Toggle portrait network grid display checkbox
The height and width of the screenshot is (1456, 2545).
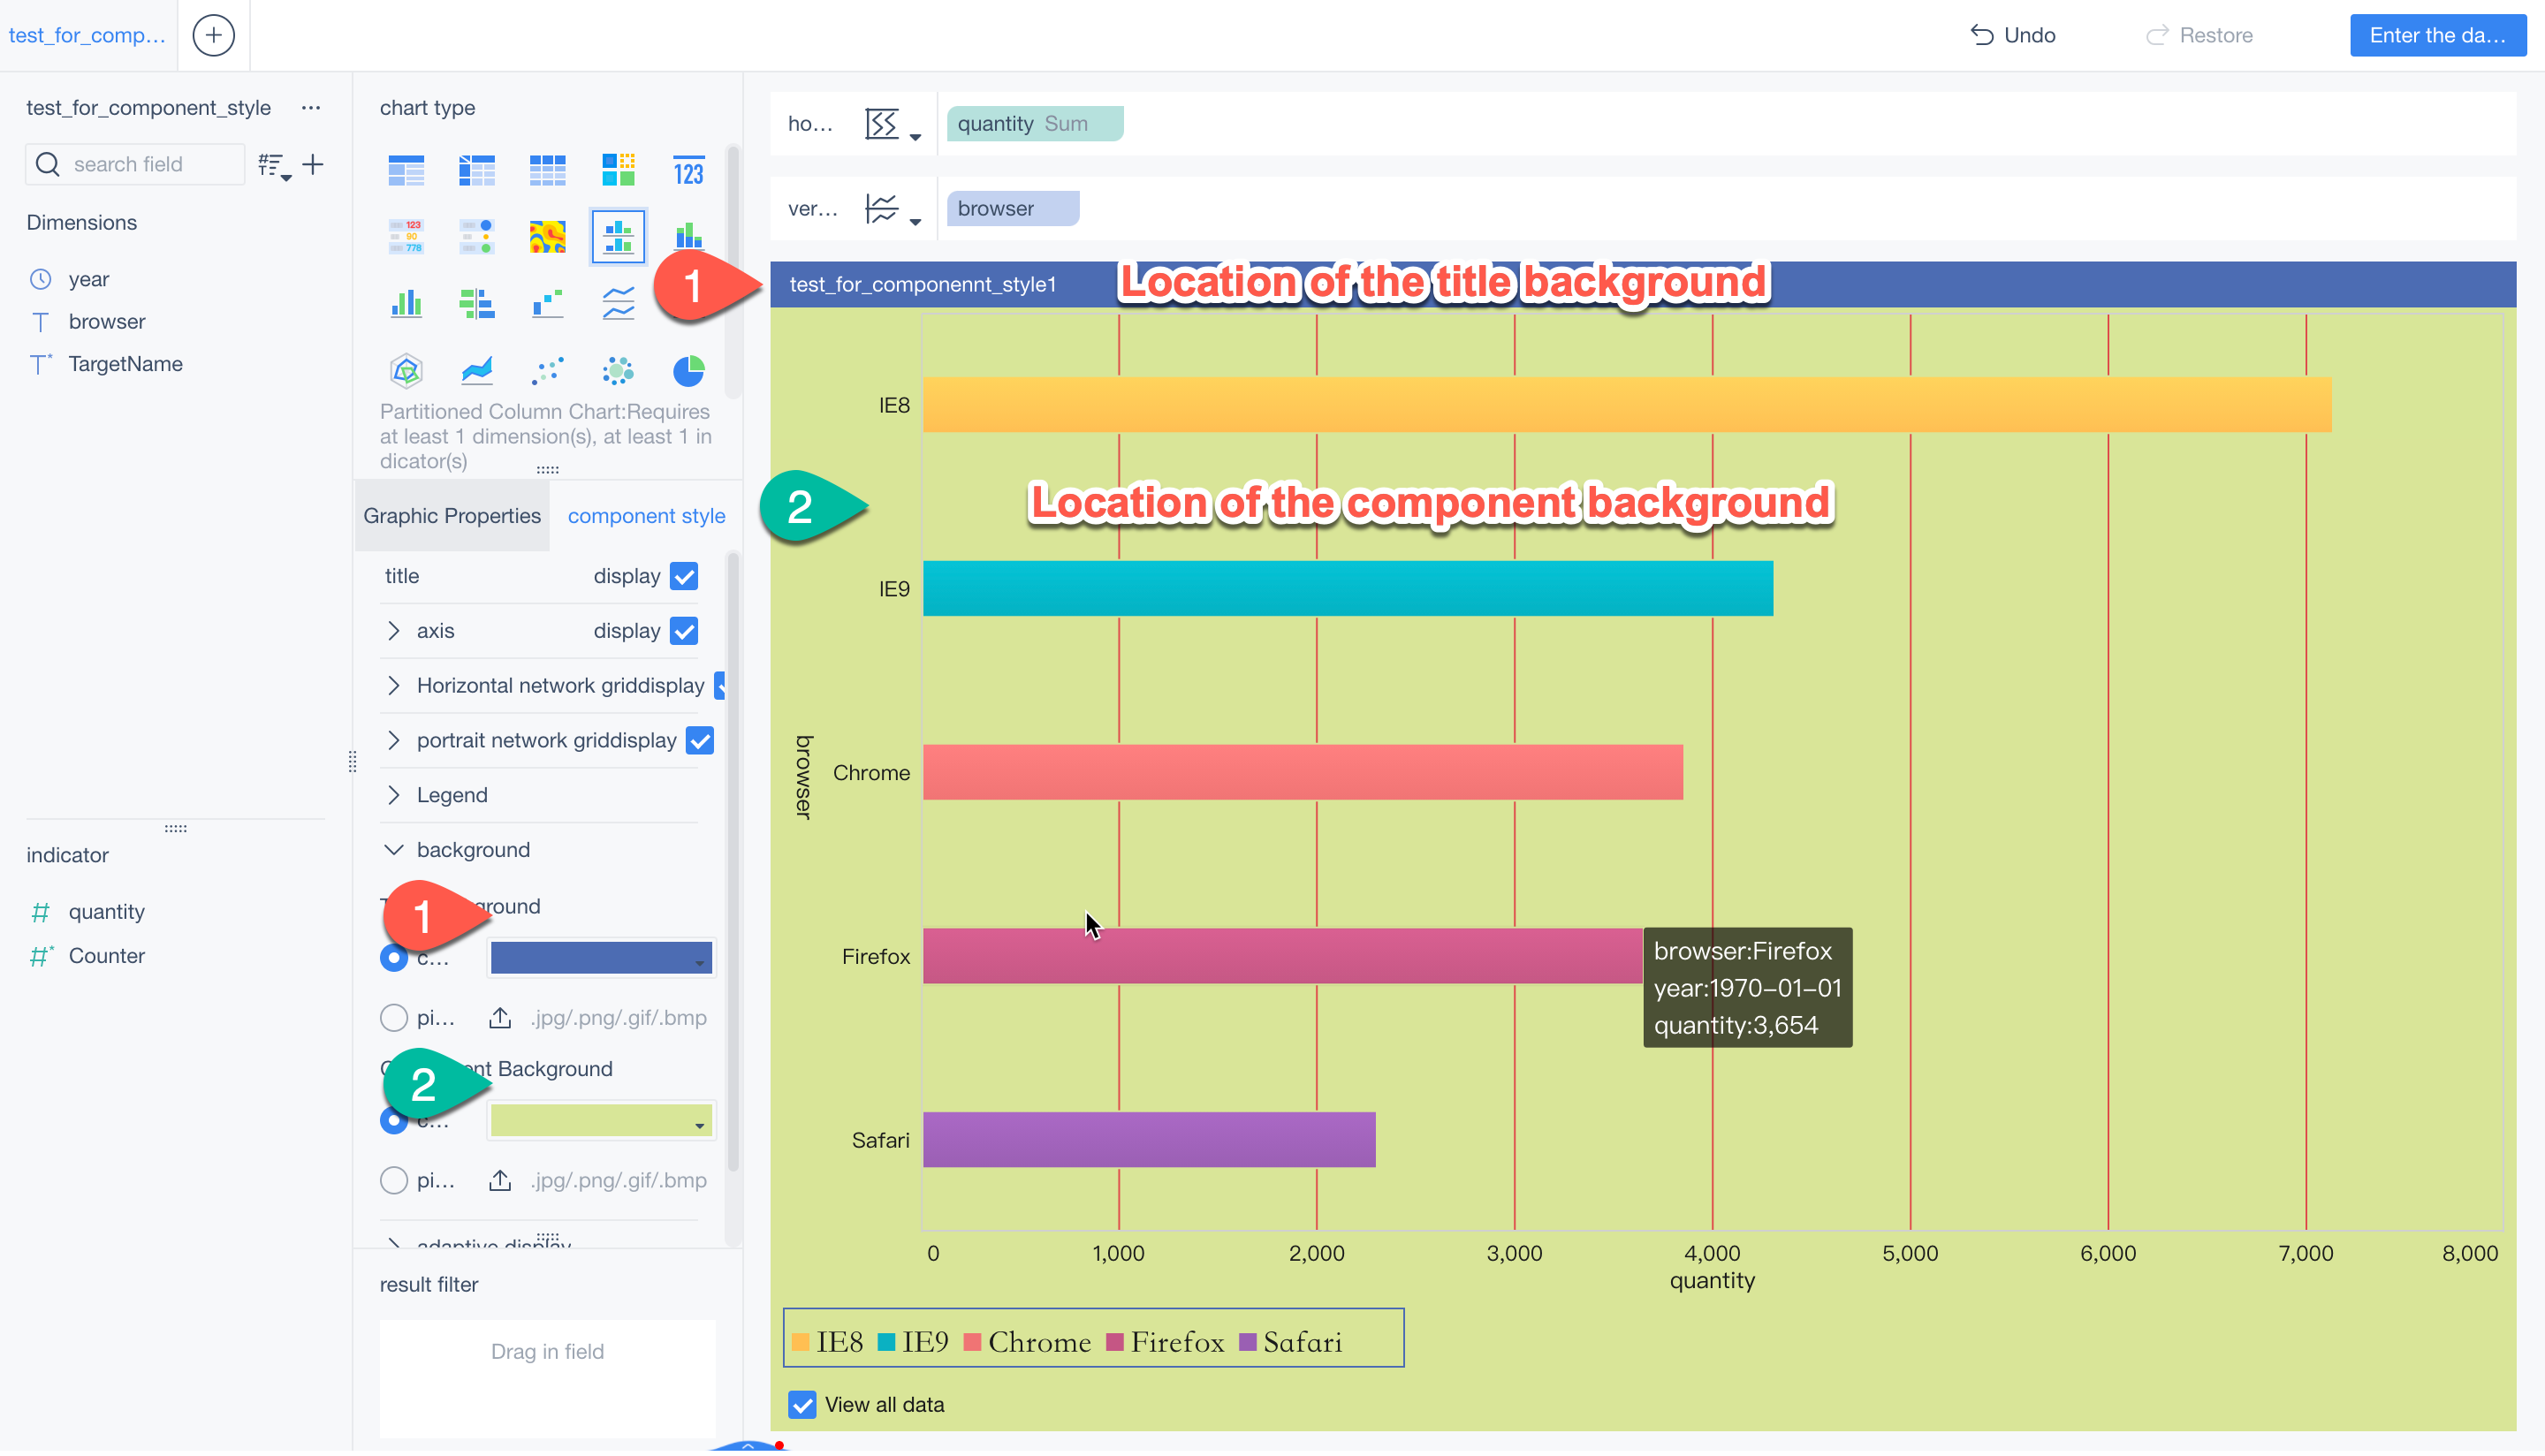pyautogui.click(x=700, y=741)
